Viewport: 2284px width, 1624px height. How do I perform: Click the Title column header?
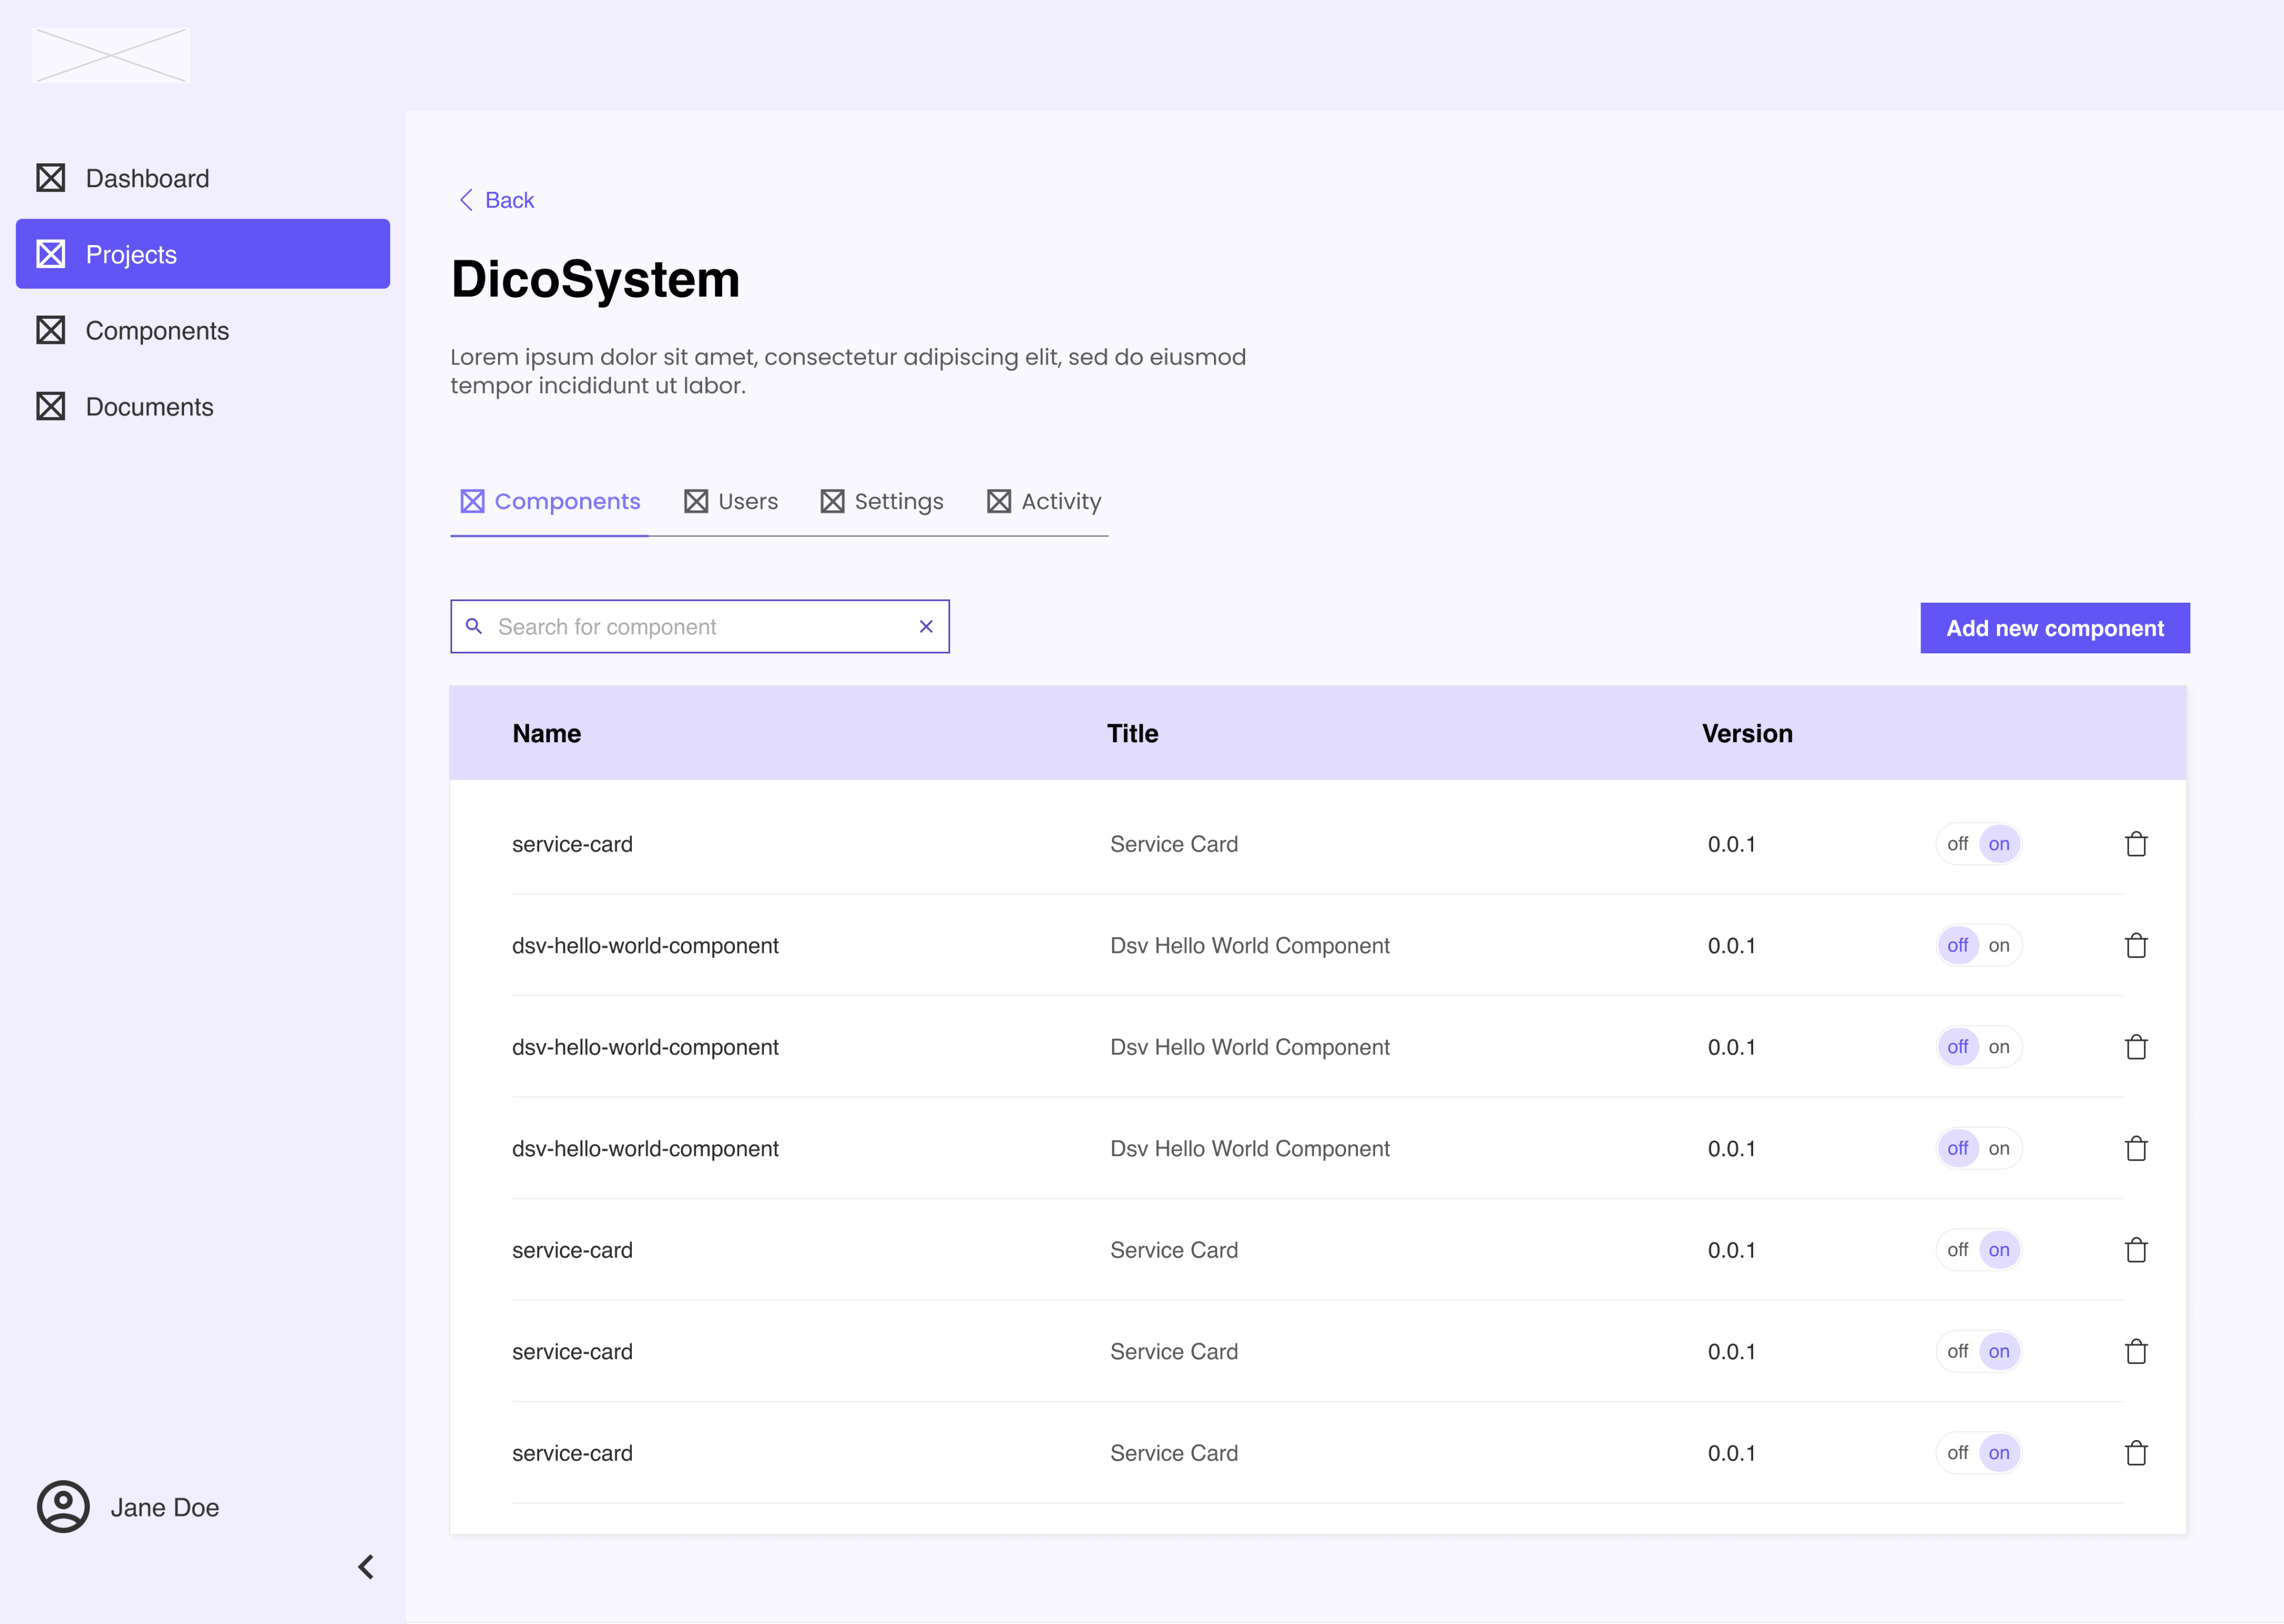pos(1132,733)
